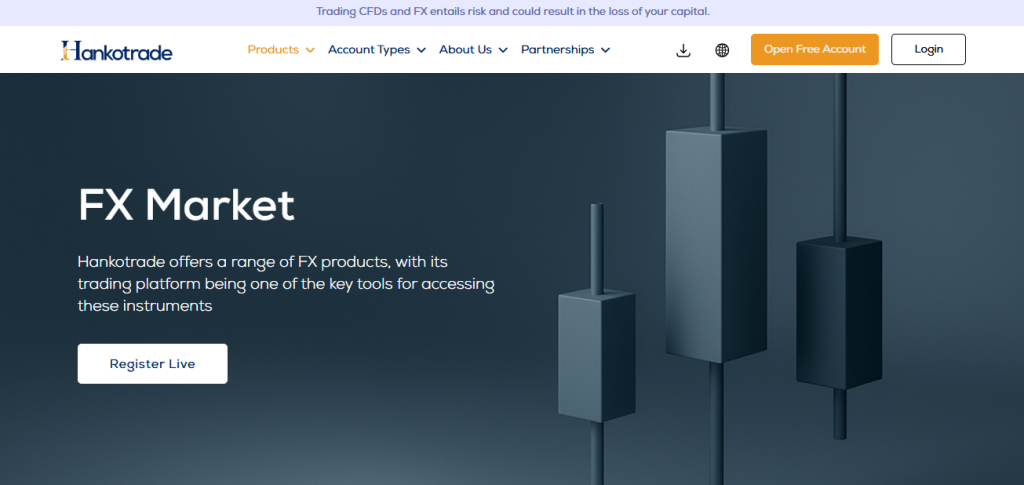Screen dimensions: 1024x485
Task: Choose the About Us menu label
Action: coord(465,50)
